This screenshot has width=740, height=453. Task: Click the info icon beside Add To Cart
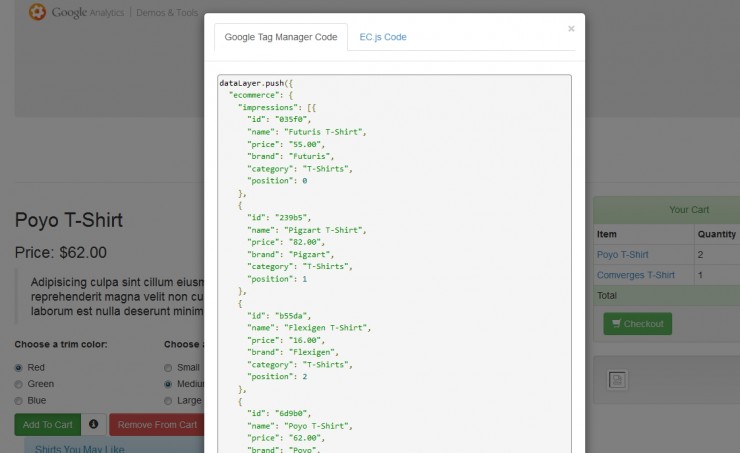pyautogui.click(x=93, y=424)
